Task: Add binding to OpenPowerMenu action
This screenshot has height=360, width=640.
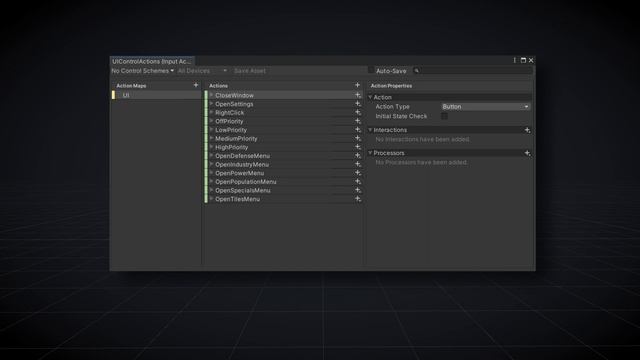Action: pyautogui.click(x=358, y=173)
